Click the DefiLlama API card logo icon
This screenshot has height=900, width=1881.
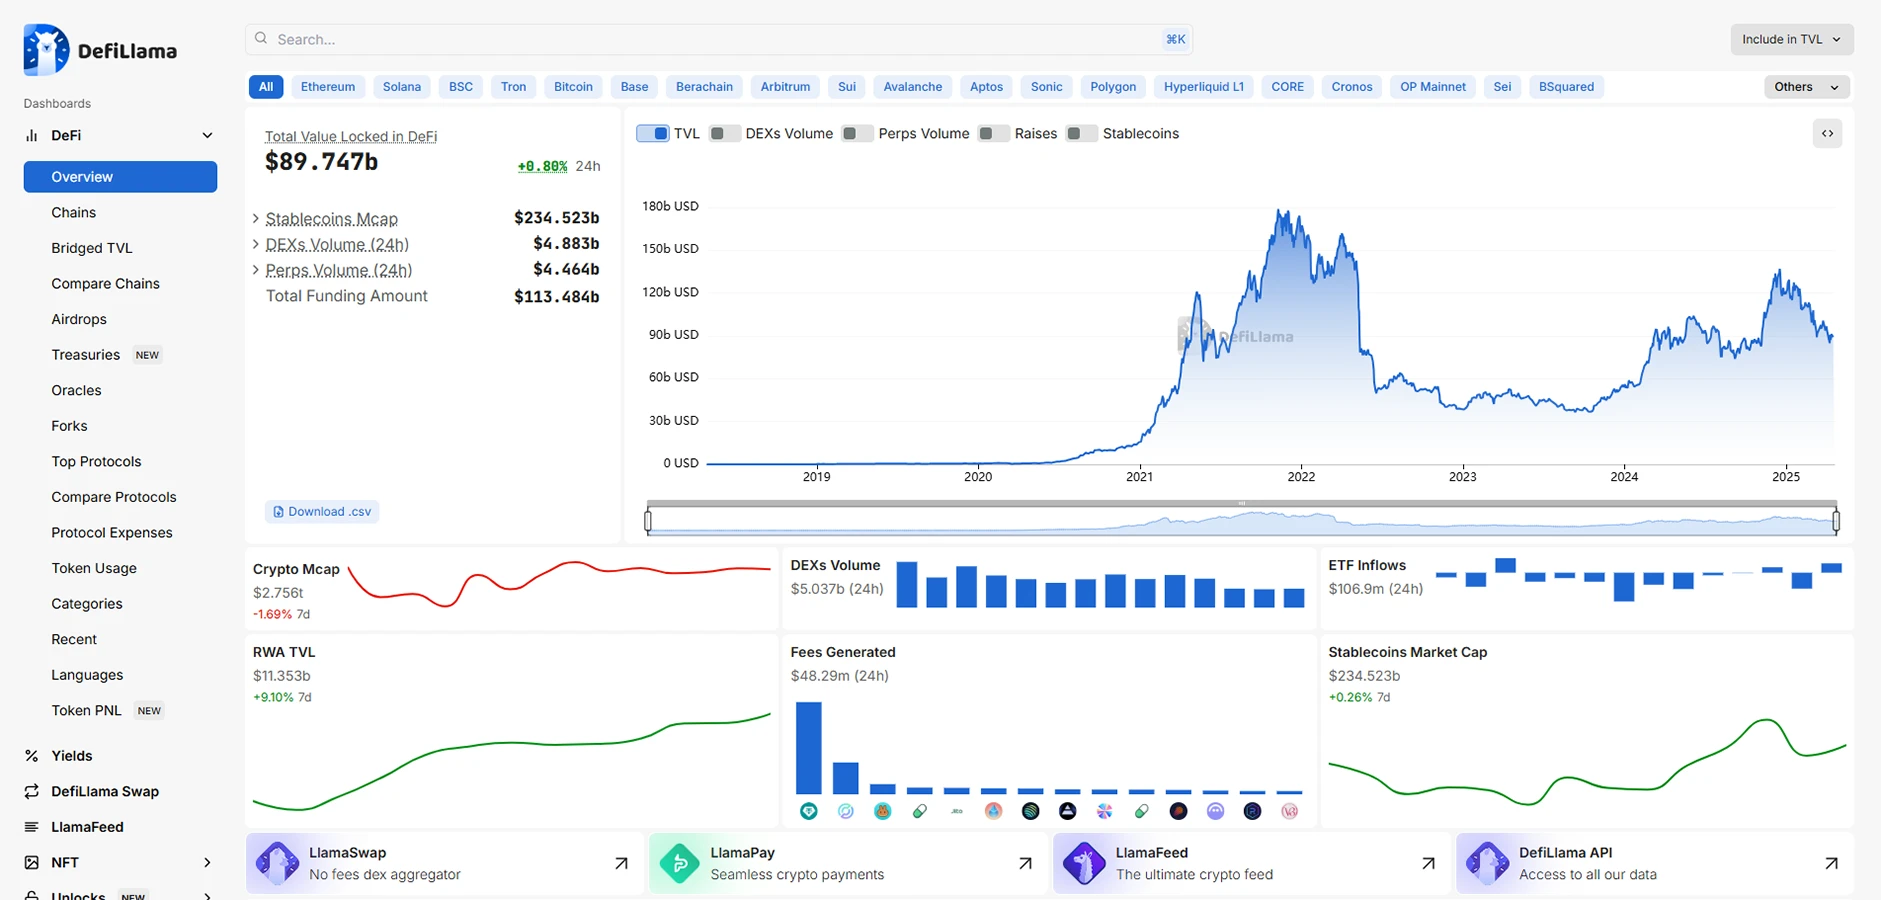pos(1487,863)
